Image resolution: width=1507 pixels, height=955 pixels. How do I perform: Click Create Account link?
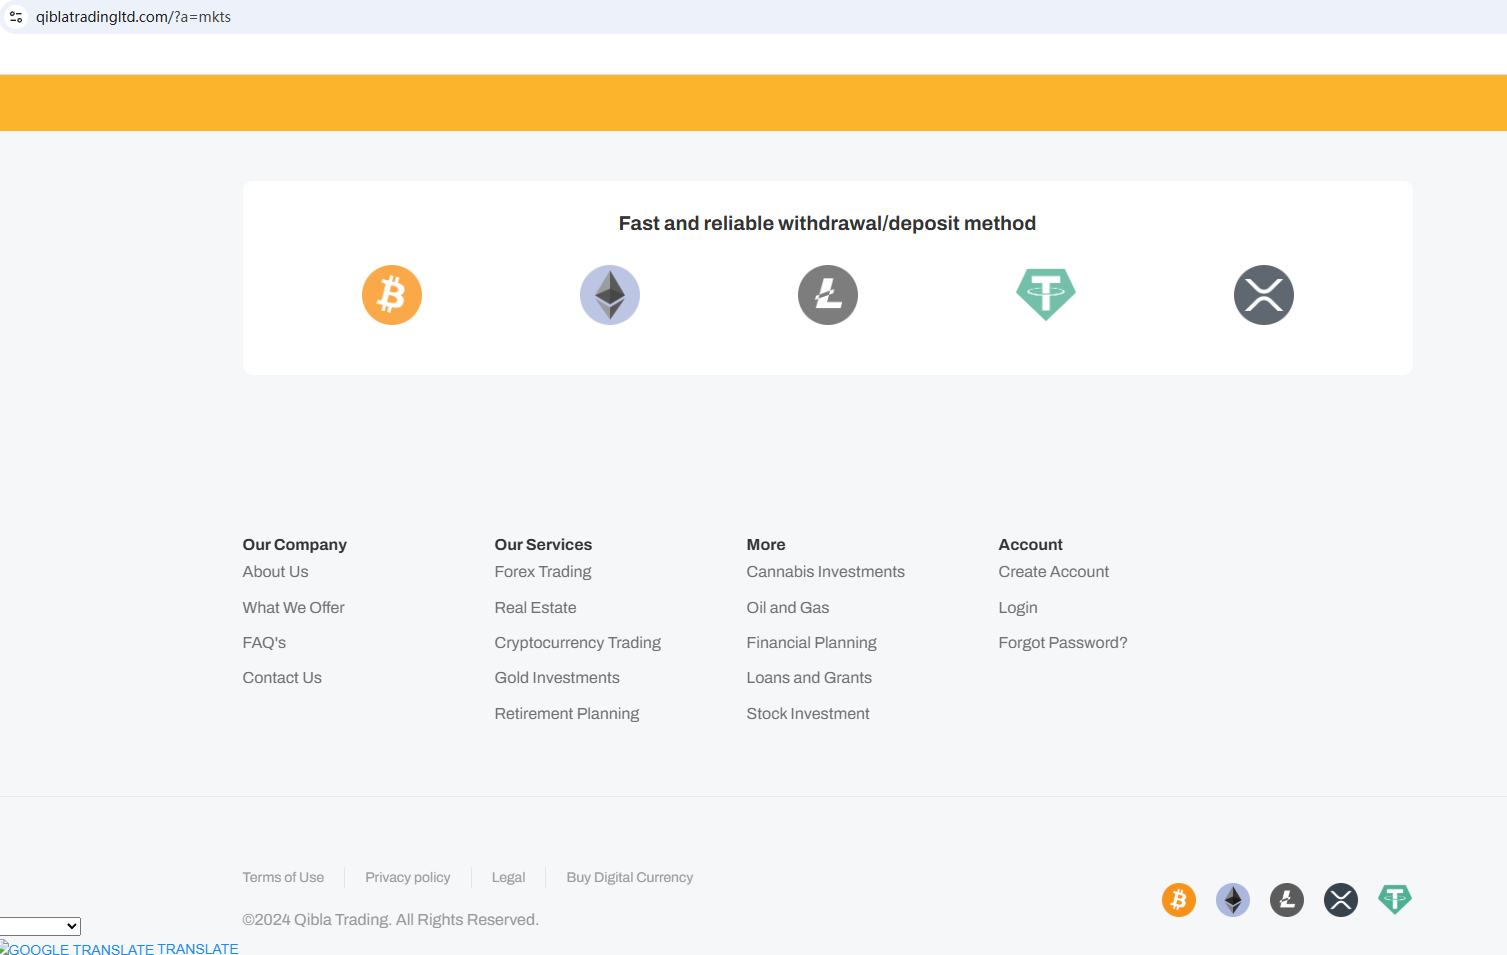click(x=1053, y=572)
